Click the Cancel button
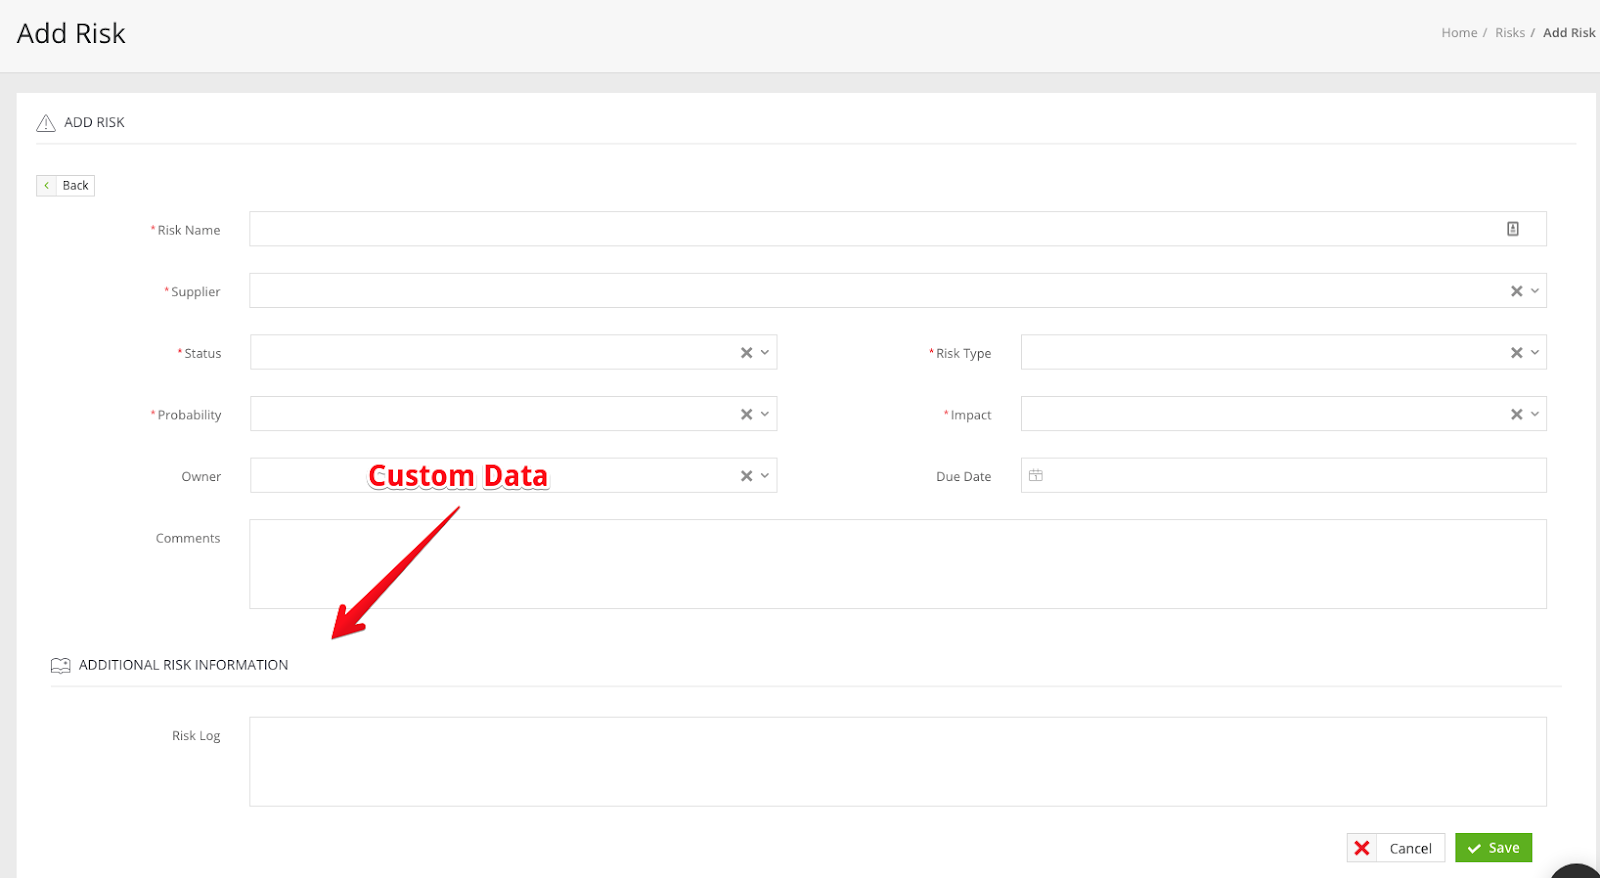1600x878 pixels. [1396, 848]
